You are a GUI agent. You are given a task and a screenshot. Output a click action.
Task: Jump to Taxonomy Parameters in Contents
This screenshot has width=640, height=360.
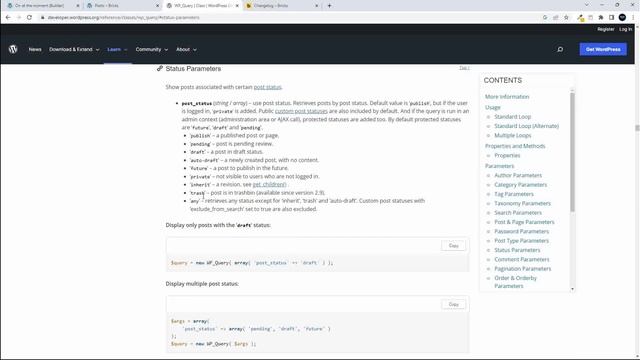pos(522,204)
